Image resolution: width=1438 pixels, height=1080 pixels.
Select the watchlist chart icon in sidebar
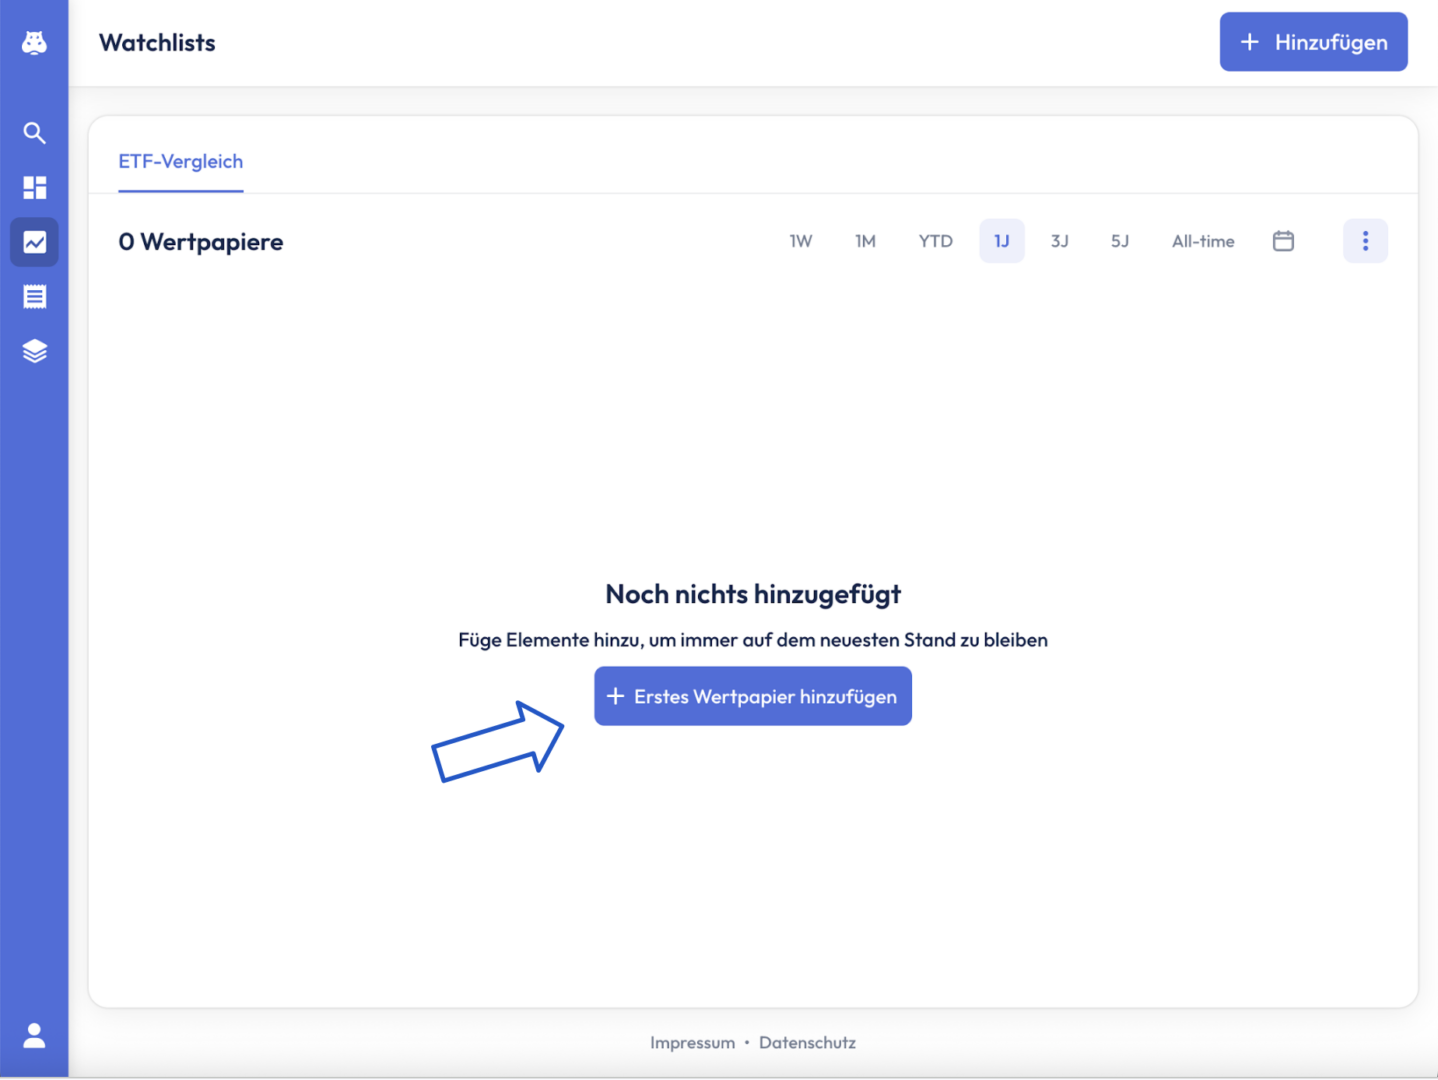click(x=34, y=242)
